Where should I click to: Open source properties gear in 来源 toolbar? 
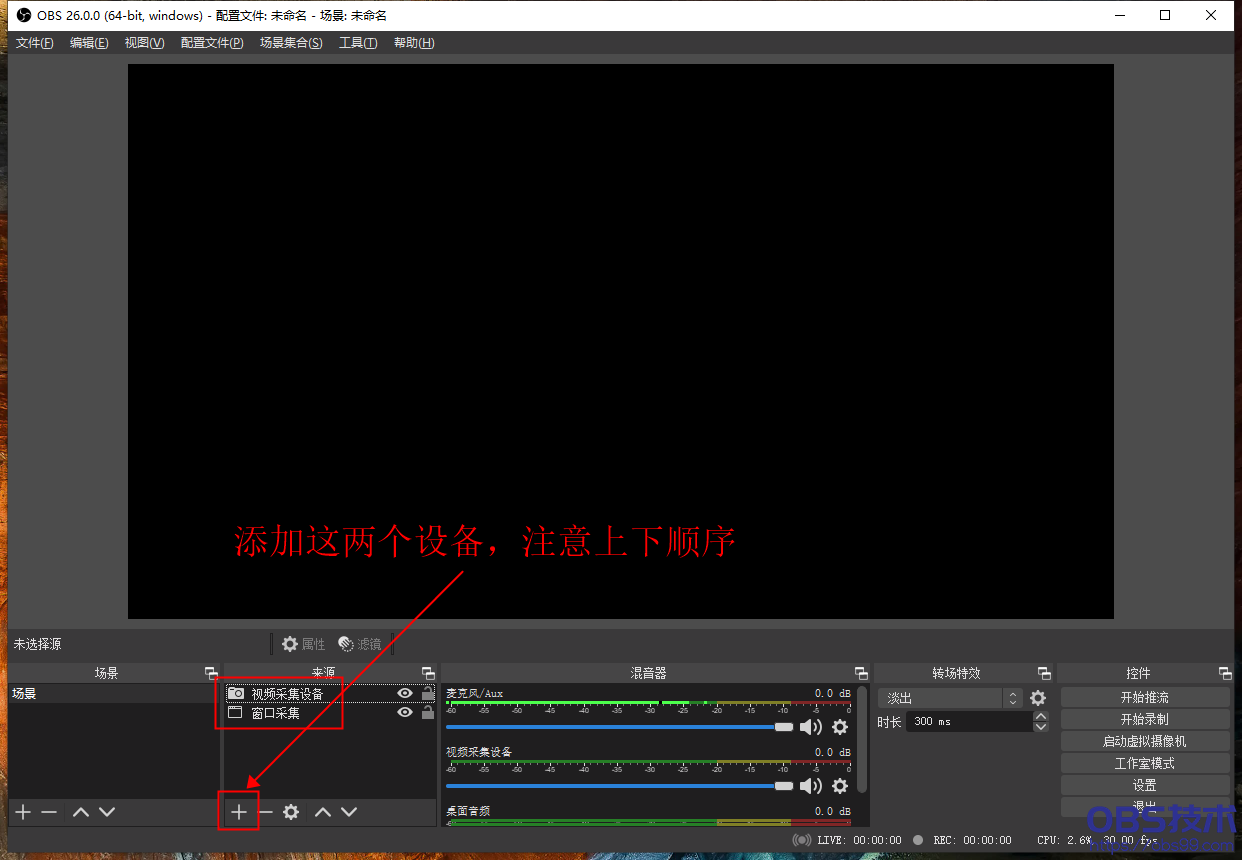[x=291, y=812]
